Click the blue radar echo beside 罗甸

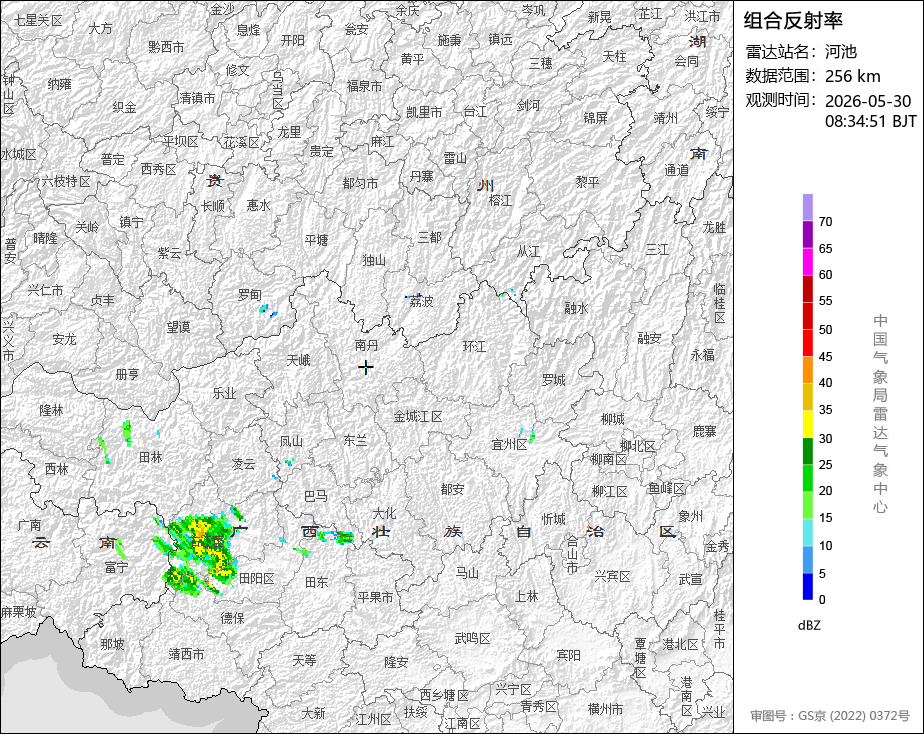pos(268,310)
